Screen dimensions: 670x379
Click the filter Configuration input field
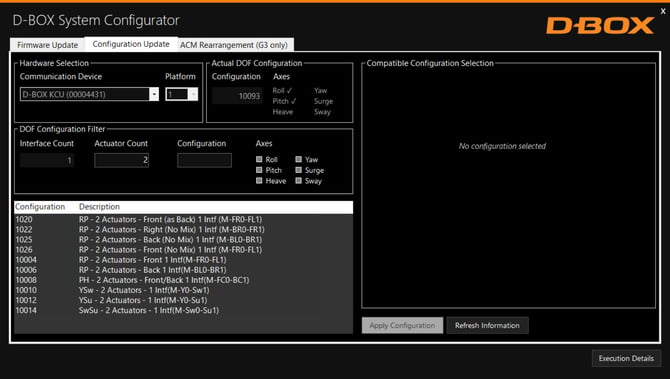(x=204, y=160)
